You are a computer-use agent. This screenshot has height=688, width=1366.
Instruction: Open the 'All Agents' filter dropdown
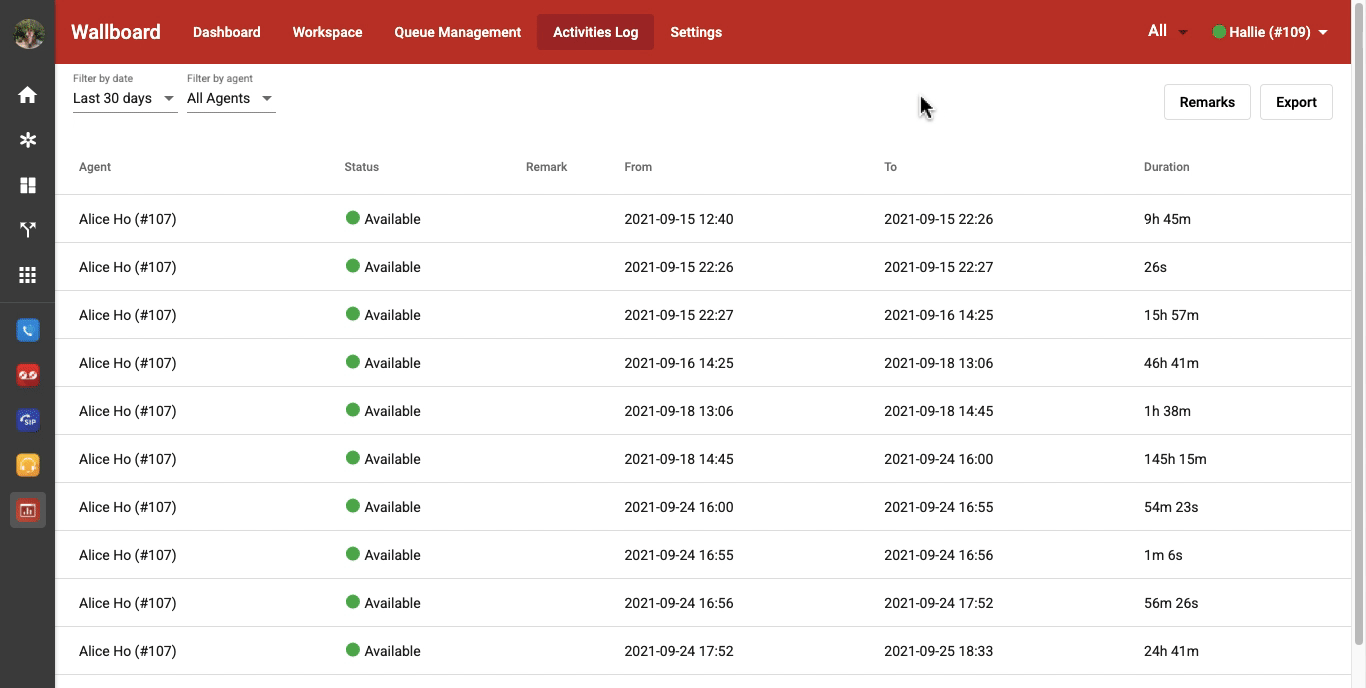[230, 98]
